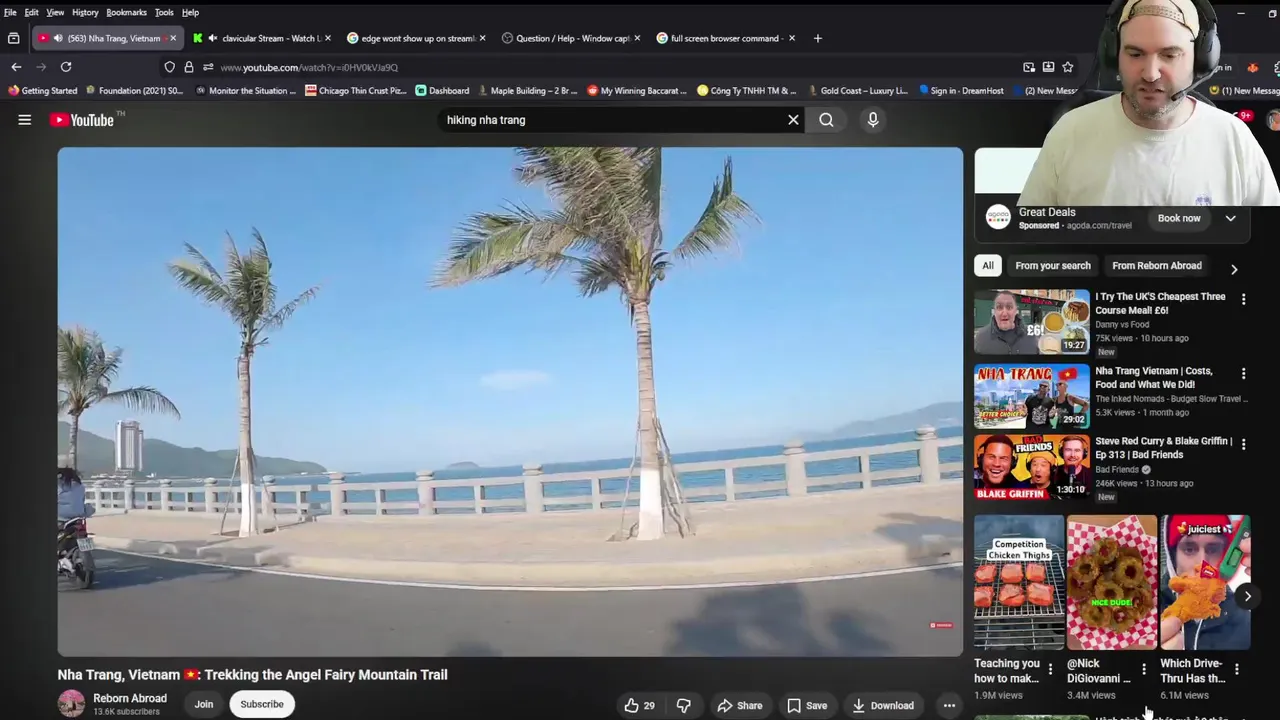Open the Gold Coast Luxury bookmark

pos(857,90)
